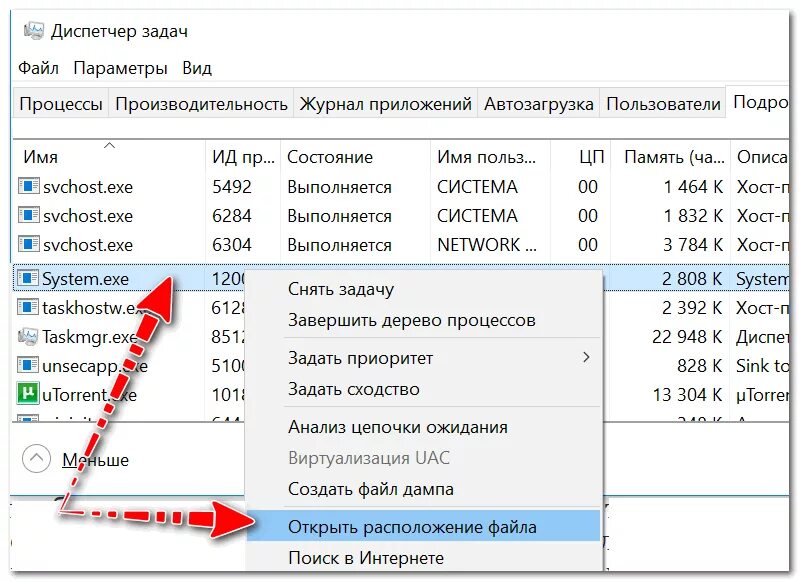Click the green uTorrent.exe icon

pyautogui.click(x=28, y=393)
